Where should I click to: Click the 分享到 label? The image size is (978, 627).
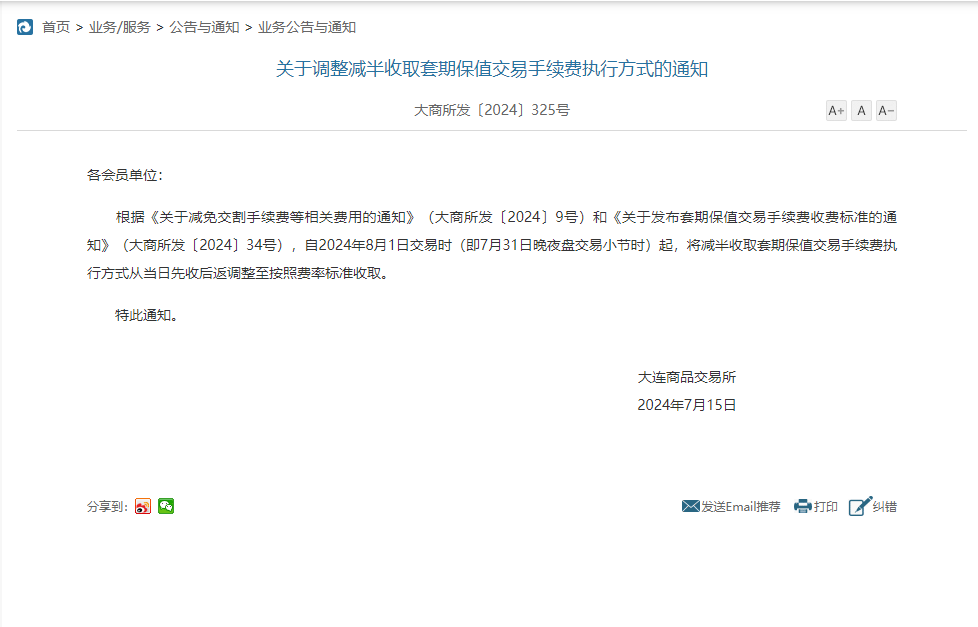pos(107,507)
